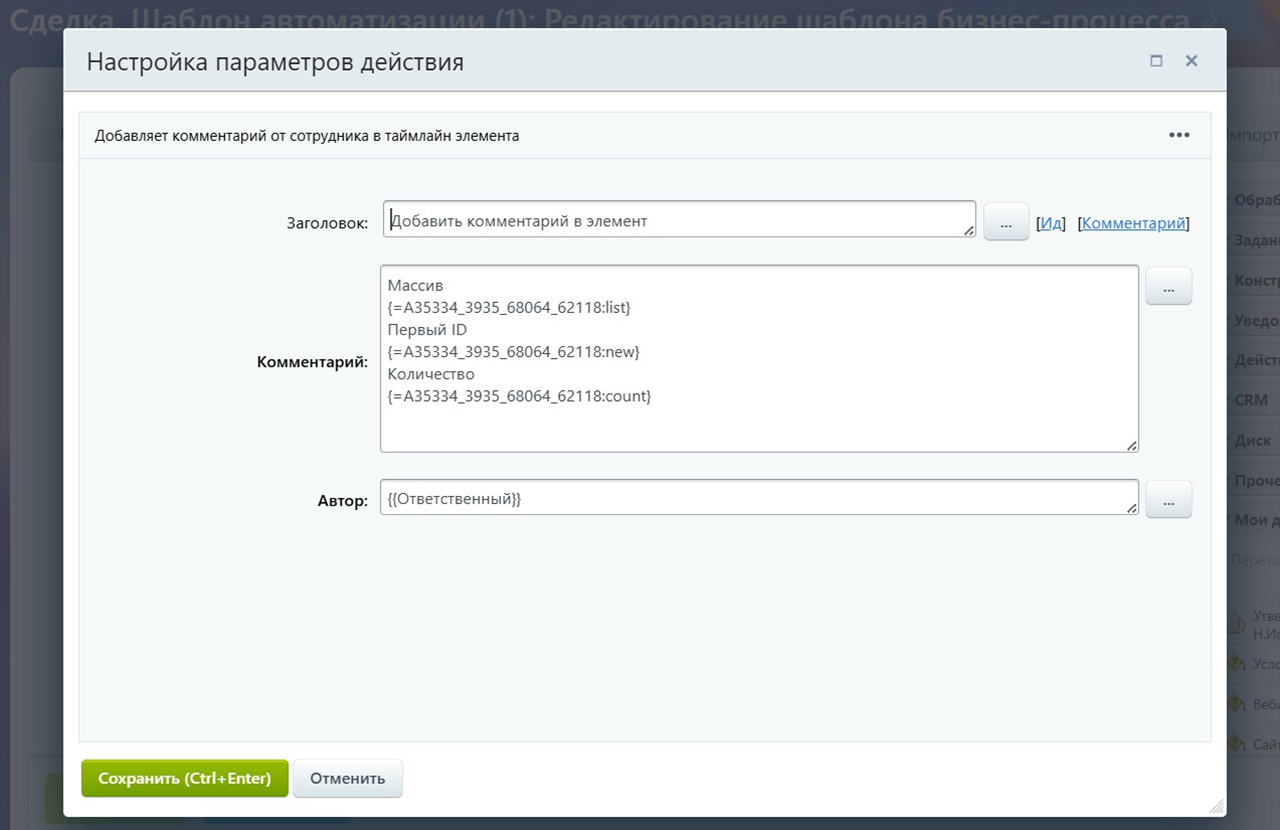This screenshot has height=830, width=1280.
Task: Click the Комментарий link in brackets
Action: coord(1133,224)
